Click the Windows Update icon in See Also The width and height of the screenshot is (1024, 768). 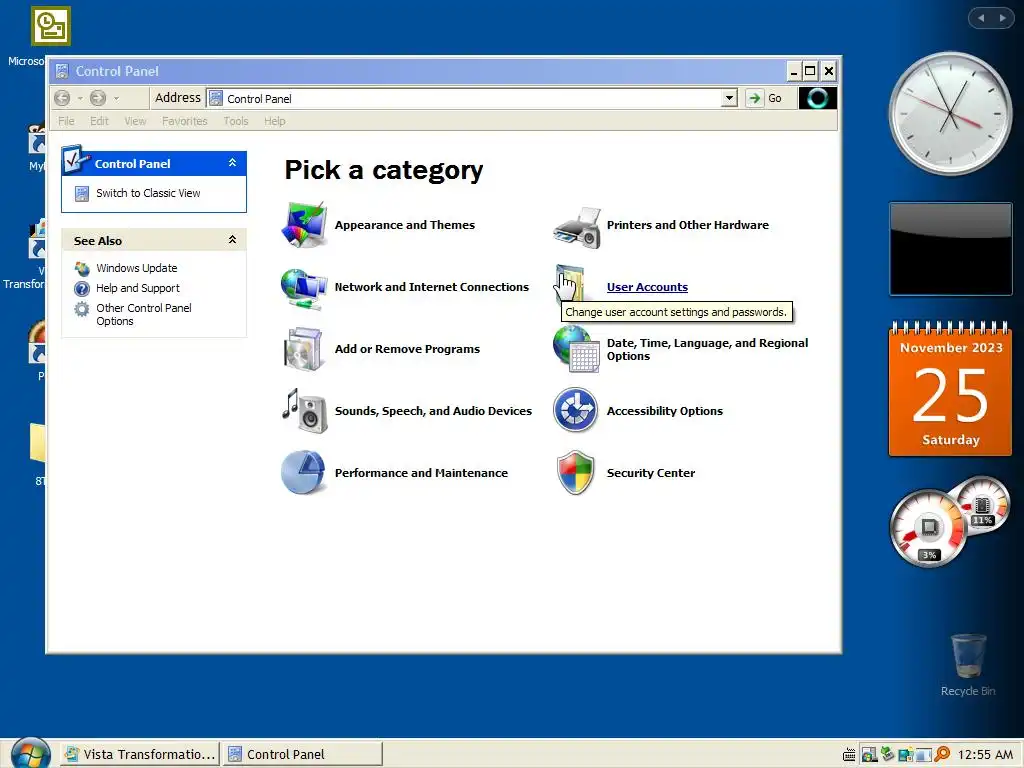pos(82,268)
